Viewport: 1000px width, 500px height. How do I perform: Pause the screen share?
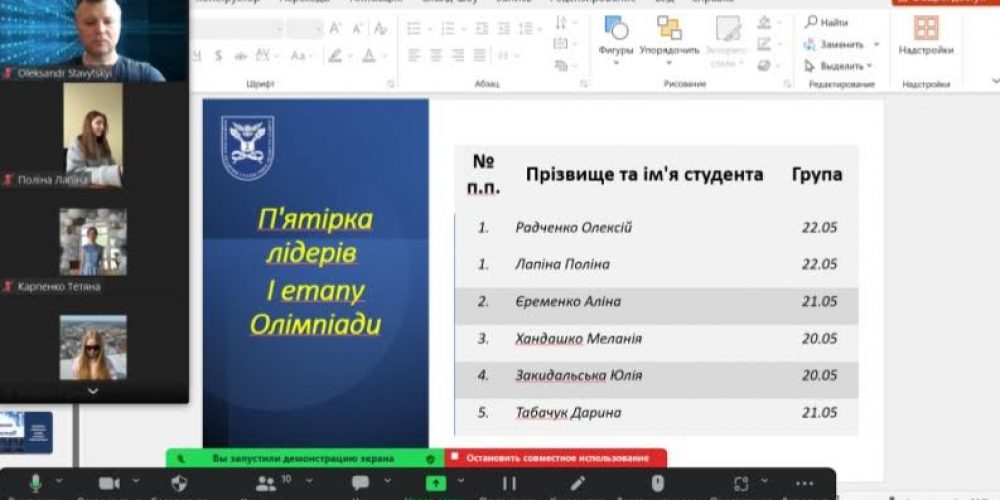coord(509,483)
